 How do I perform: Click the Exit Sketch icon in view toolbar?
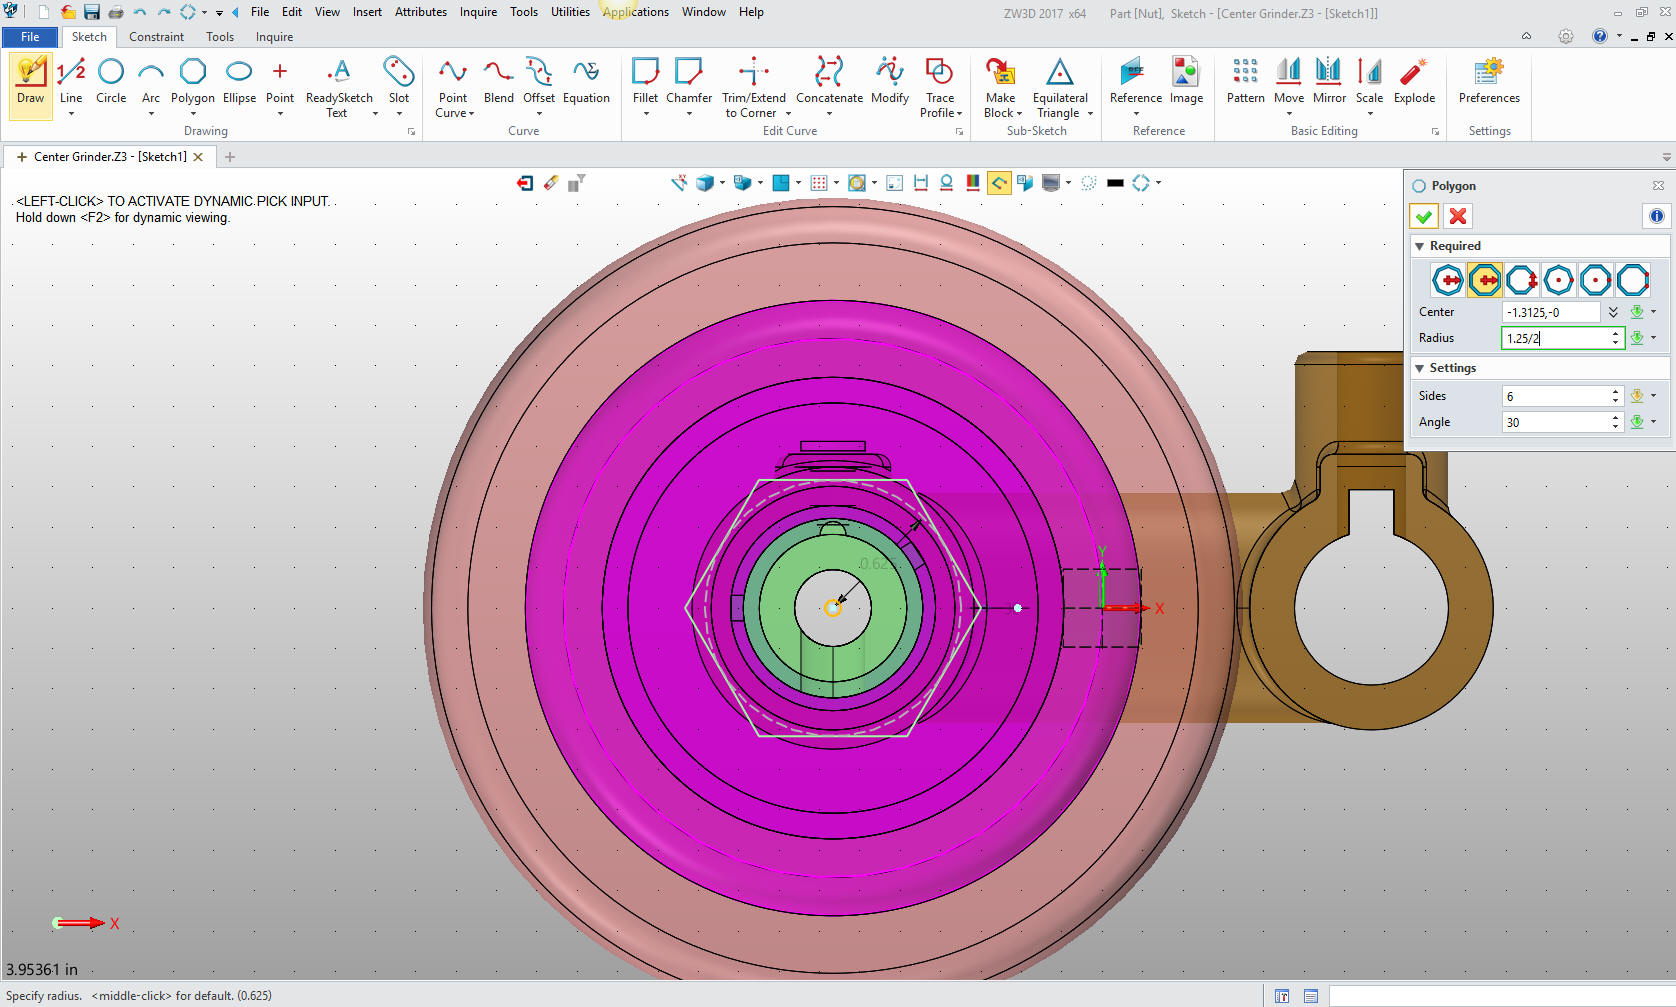(525, 183)
